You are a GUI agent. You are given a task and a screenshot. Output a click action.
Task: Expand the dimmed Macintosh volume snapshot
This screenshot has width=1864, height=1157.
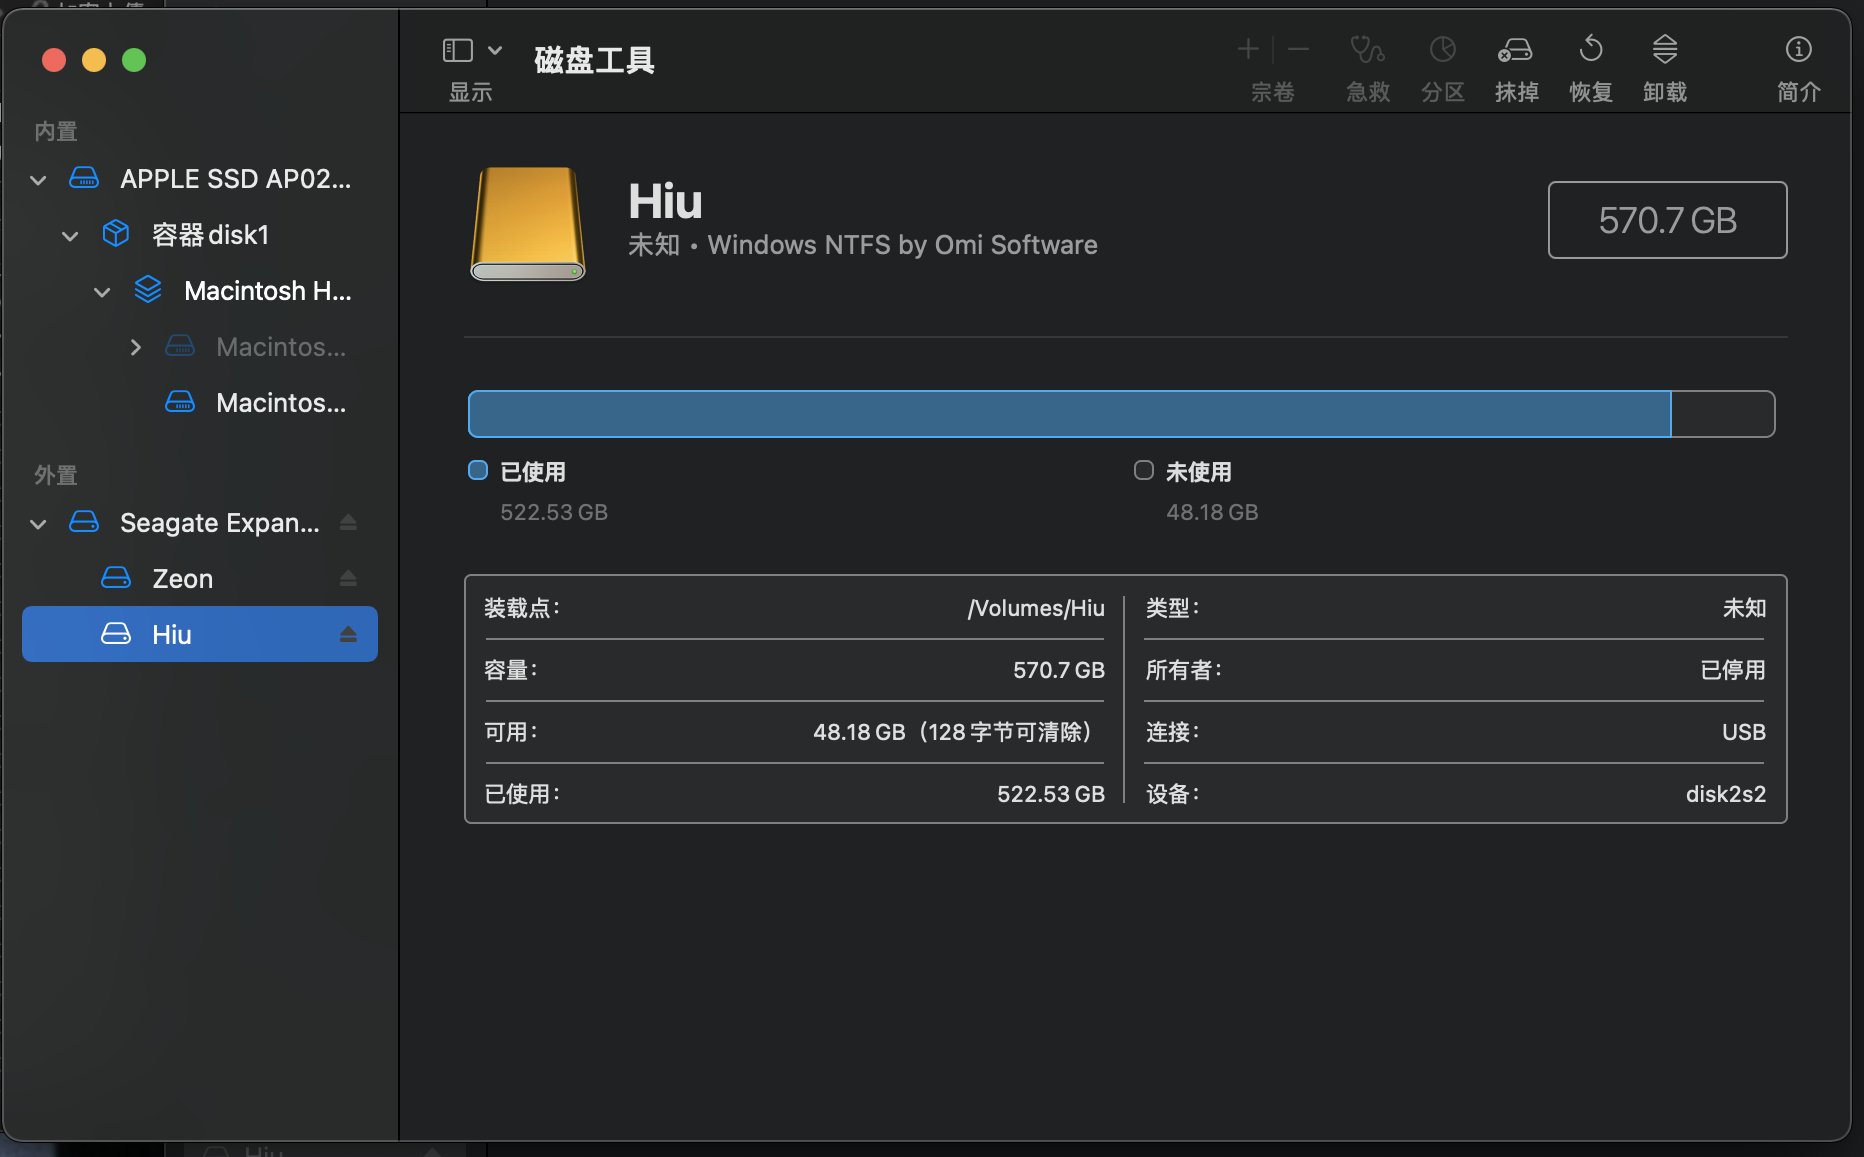(x=135, y=347)
